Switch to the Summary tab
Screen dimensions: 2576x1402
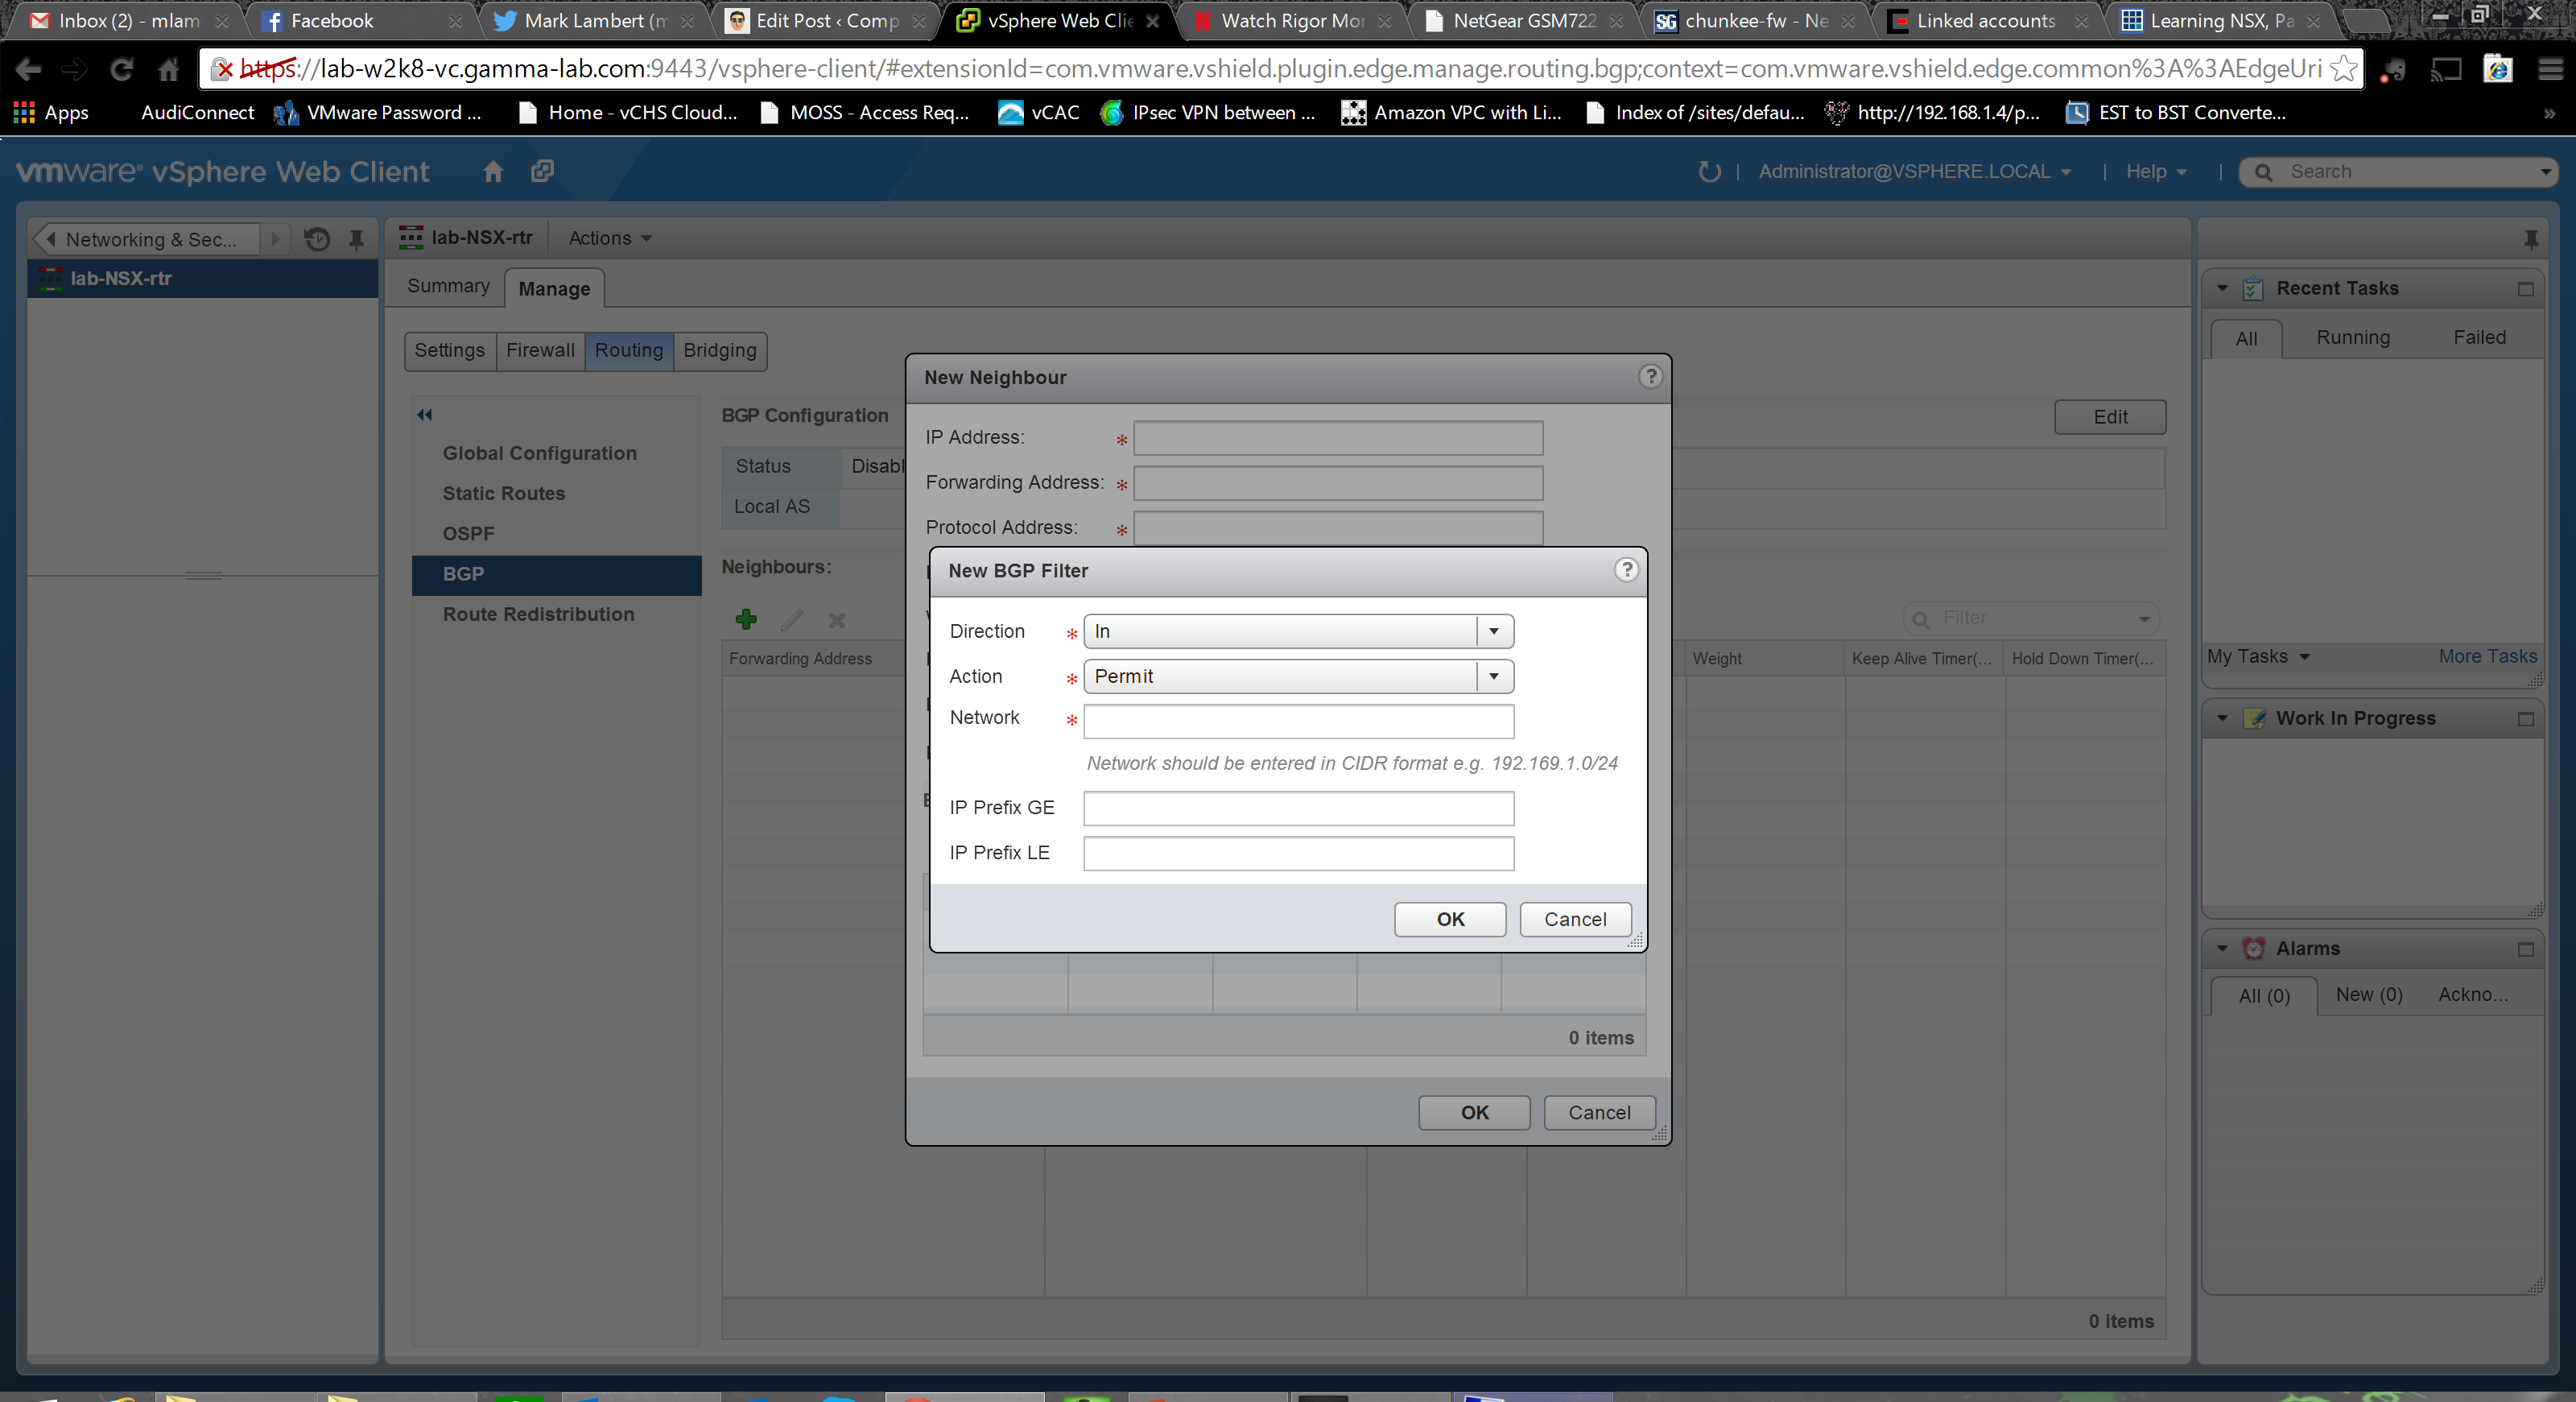448,287
